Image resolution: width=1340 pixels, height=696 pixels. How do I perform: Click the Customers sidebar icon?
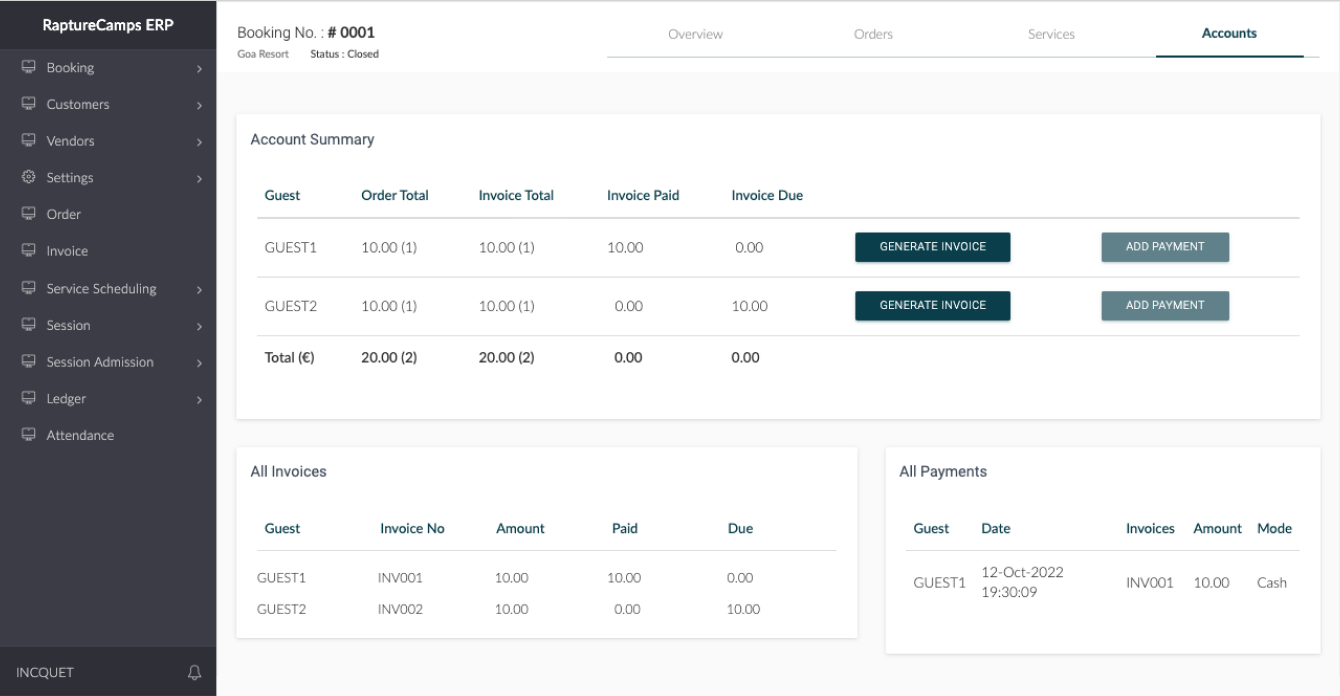[28, 104]
